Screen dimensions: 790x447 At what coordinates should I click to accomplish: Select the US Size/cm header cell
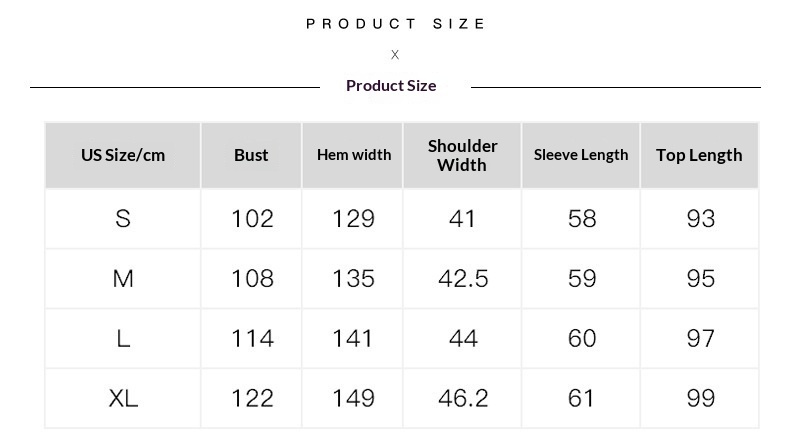coord(123,155)
